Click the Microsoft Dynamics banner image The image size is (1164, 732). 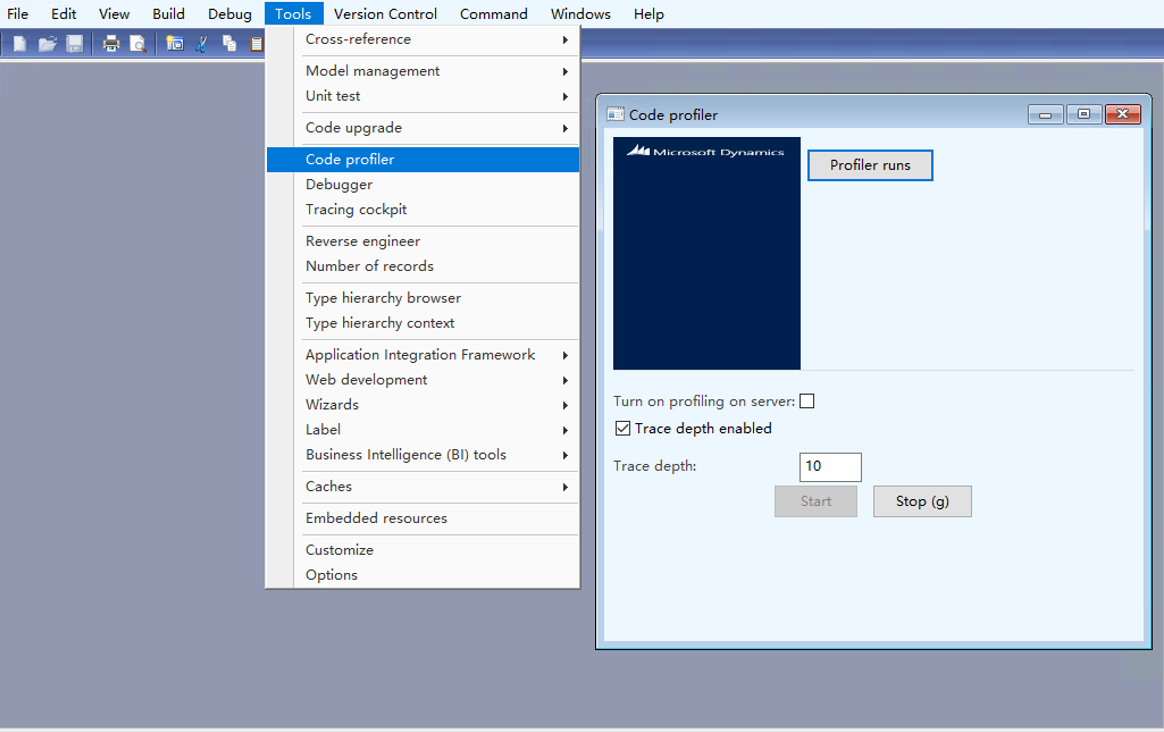point(707,253)
